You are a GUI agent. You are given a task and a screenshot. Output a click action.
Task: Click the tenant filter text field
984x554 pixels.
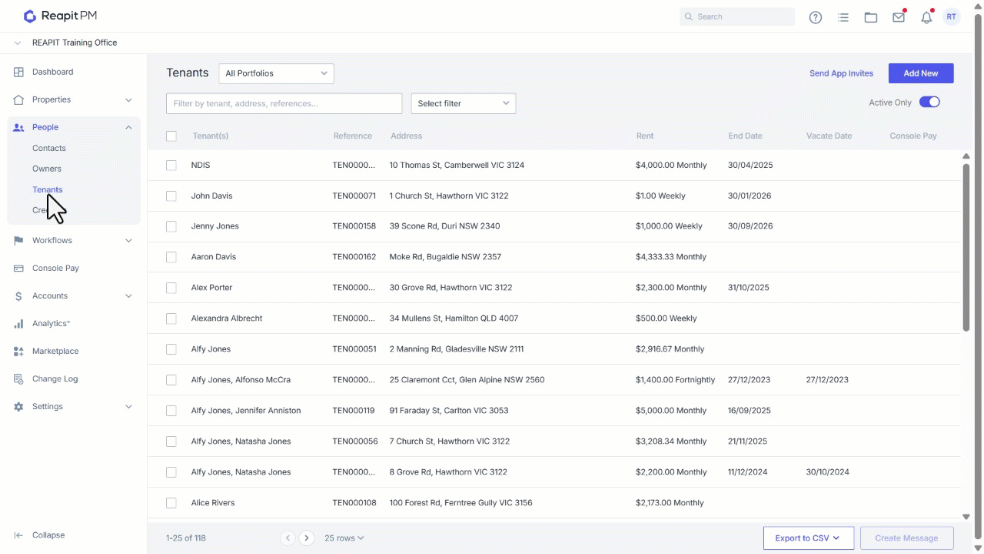point(284,104)
